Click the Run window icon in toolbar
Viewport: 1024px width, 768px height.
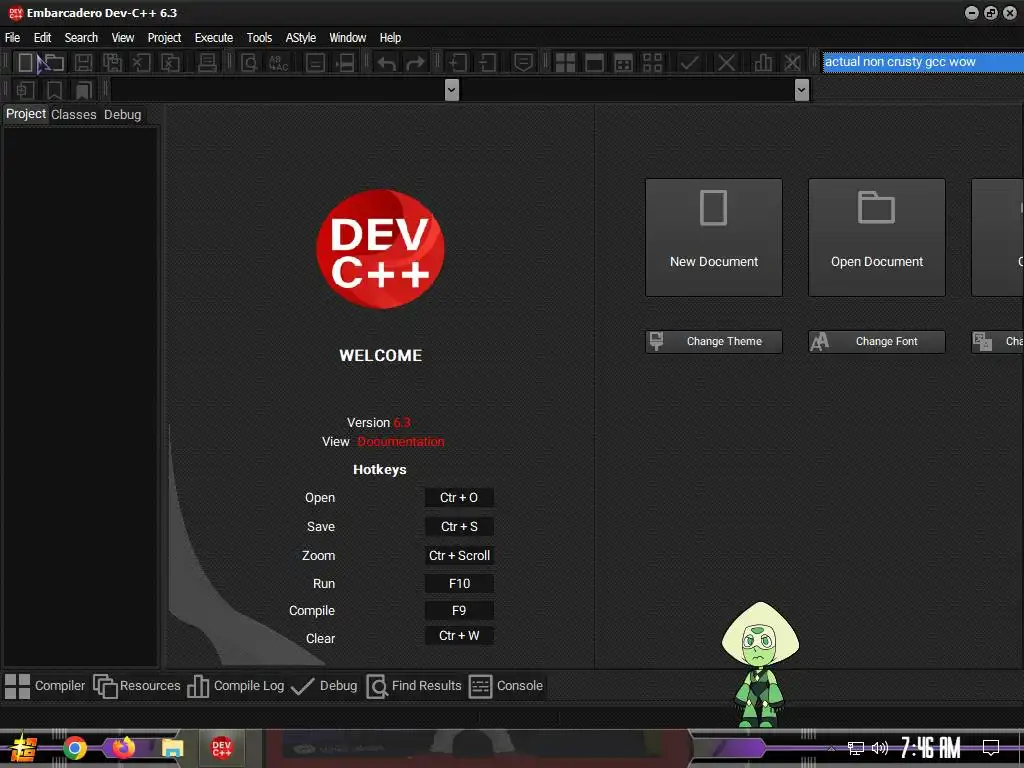[594, 63]
